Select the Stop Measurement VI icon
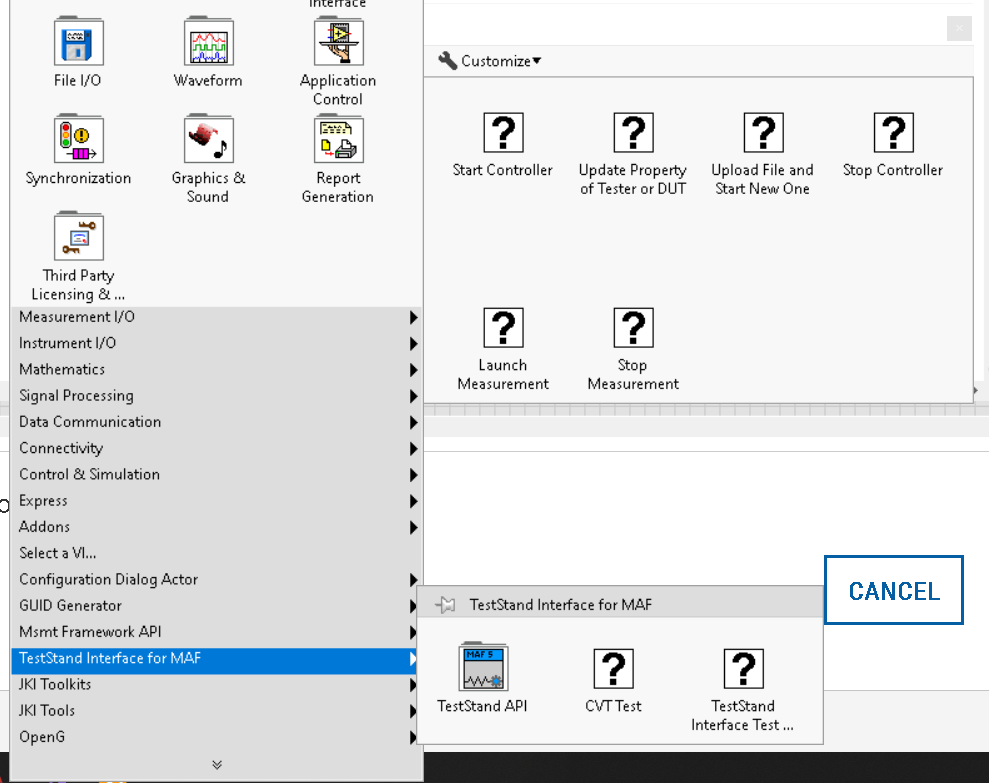The width and height of the screenshot is (989, 784). click(633, 327)
